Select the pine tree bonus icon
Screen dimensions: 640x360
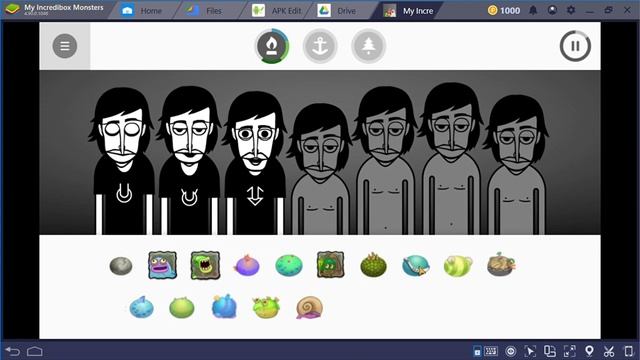368,46
